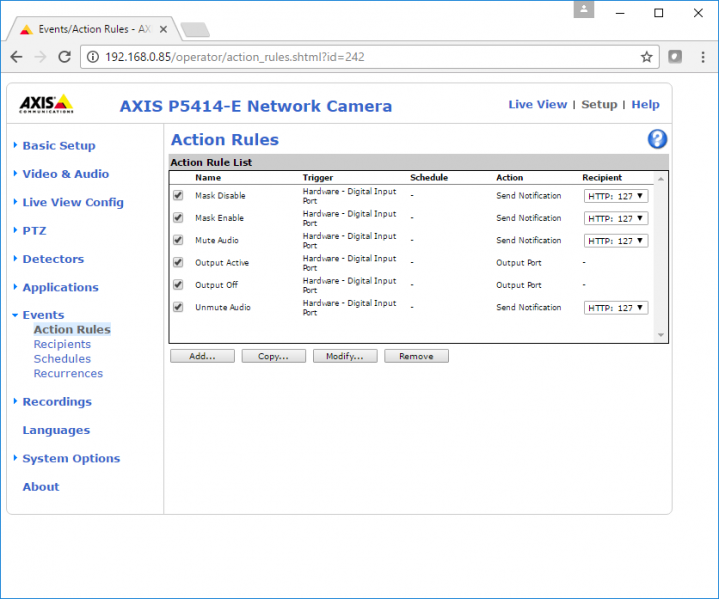
Task: Click the Trigger column header
Action: (318, 177)
